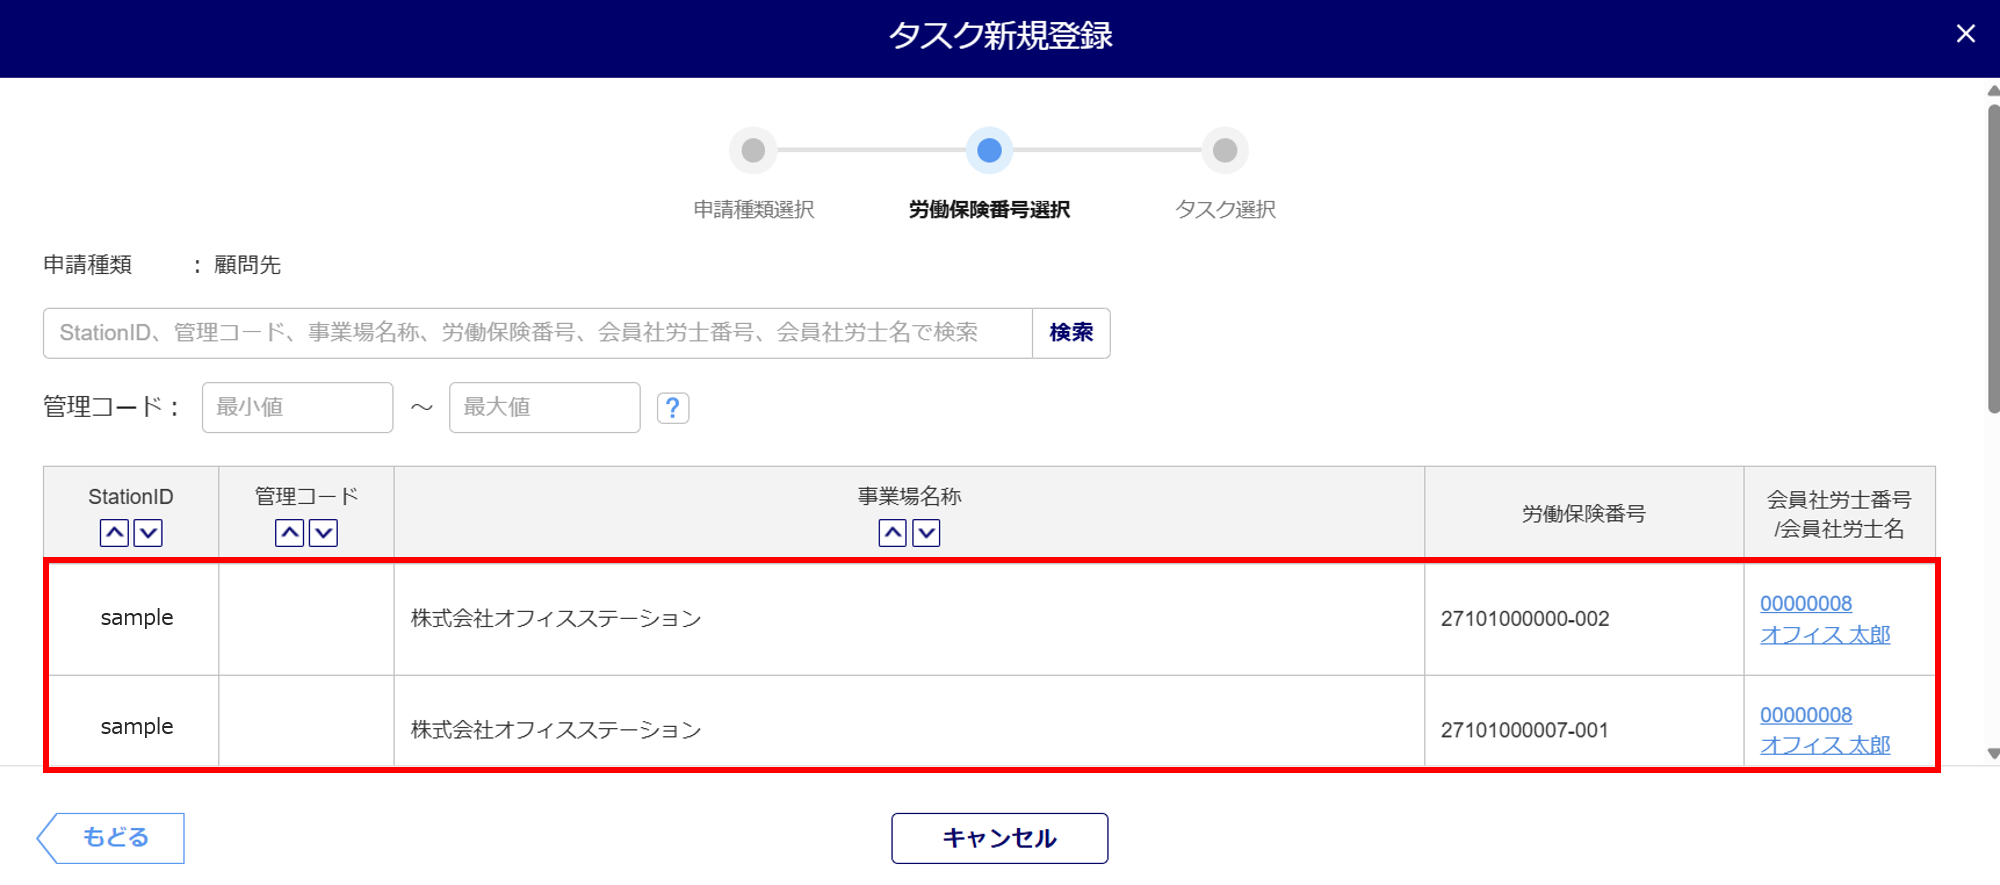Click the 労働保険番号選択 step circle
The height and width of the screenshot is (885, 2000).
point(989,151)
